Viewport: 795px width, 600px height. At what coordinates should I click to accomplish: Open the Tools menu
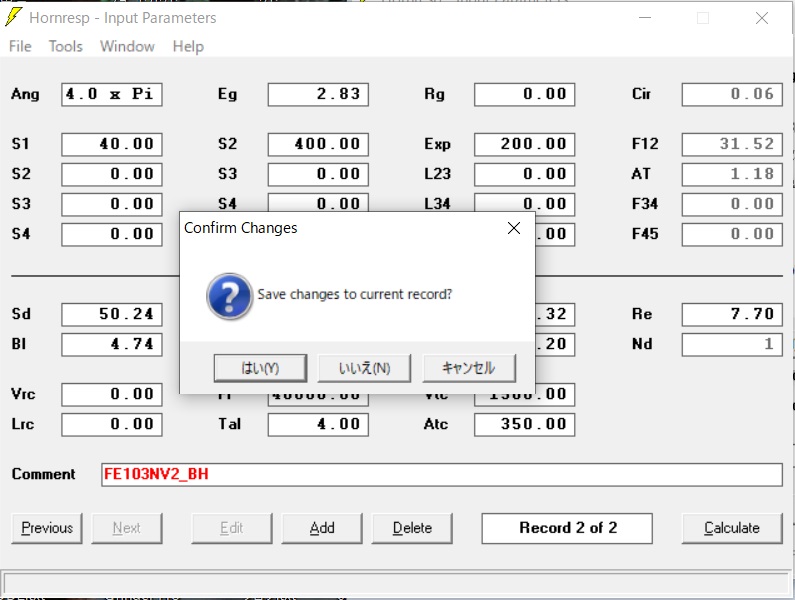[66, 46]
